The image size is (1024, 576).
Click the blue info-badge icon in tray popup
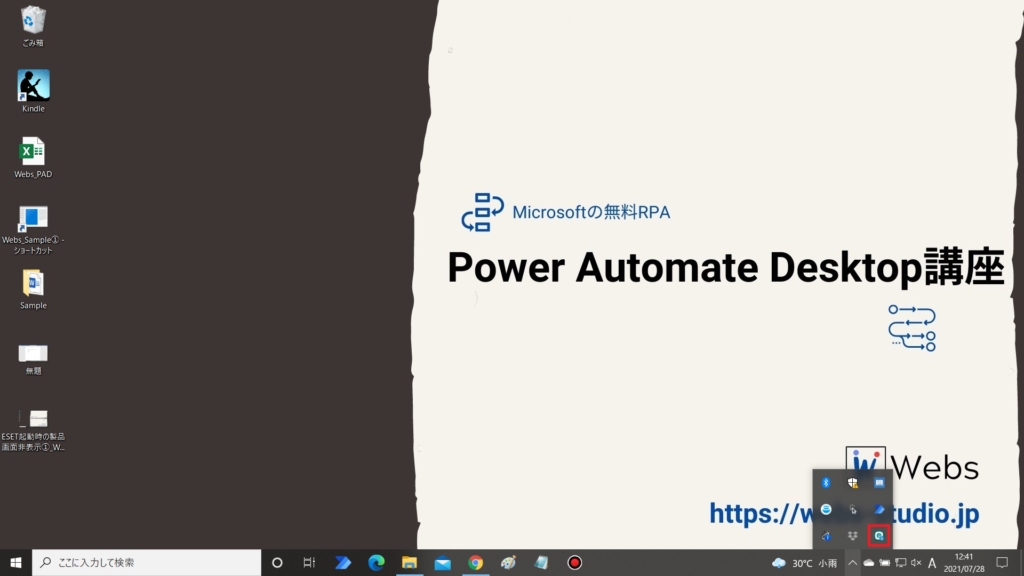coord(826,536)
